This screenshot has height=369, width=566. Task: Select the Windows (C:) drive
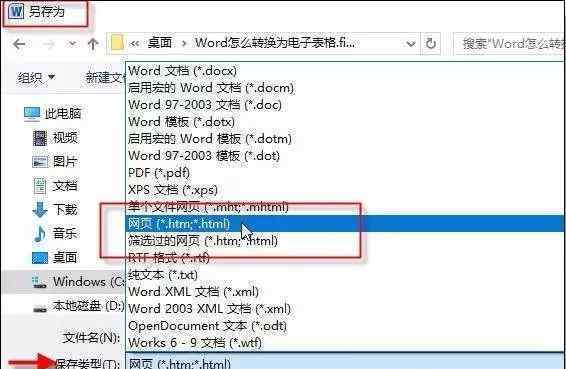click(x=89, y=282)
